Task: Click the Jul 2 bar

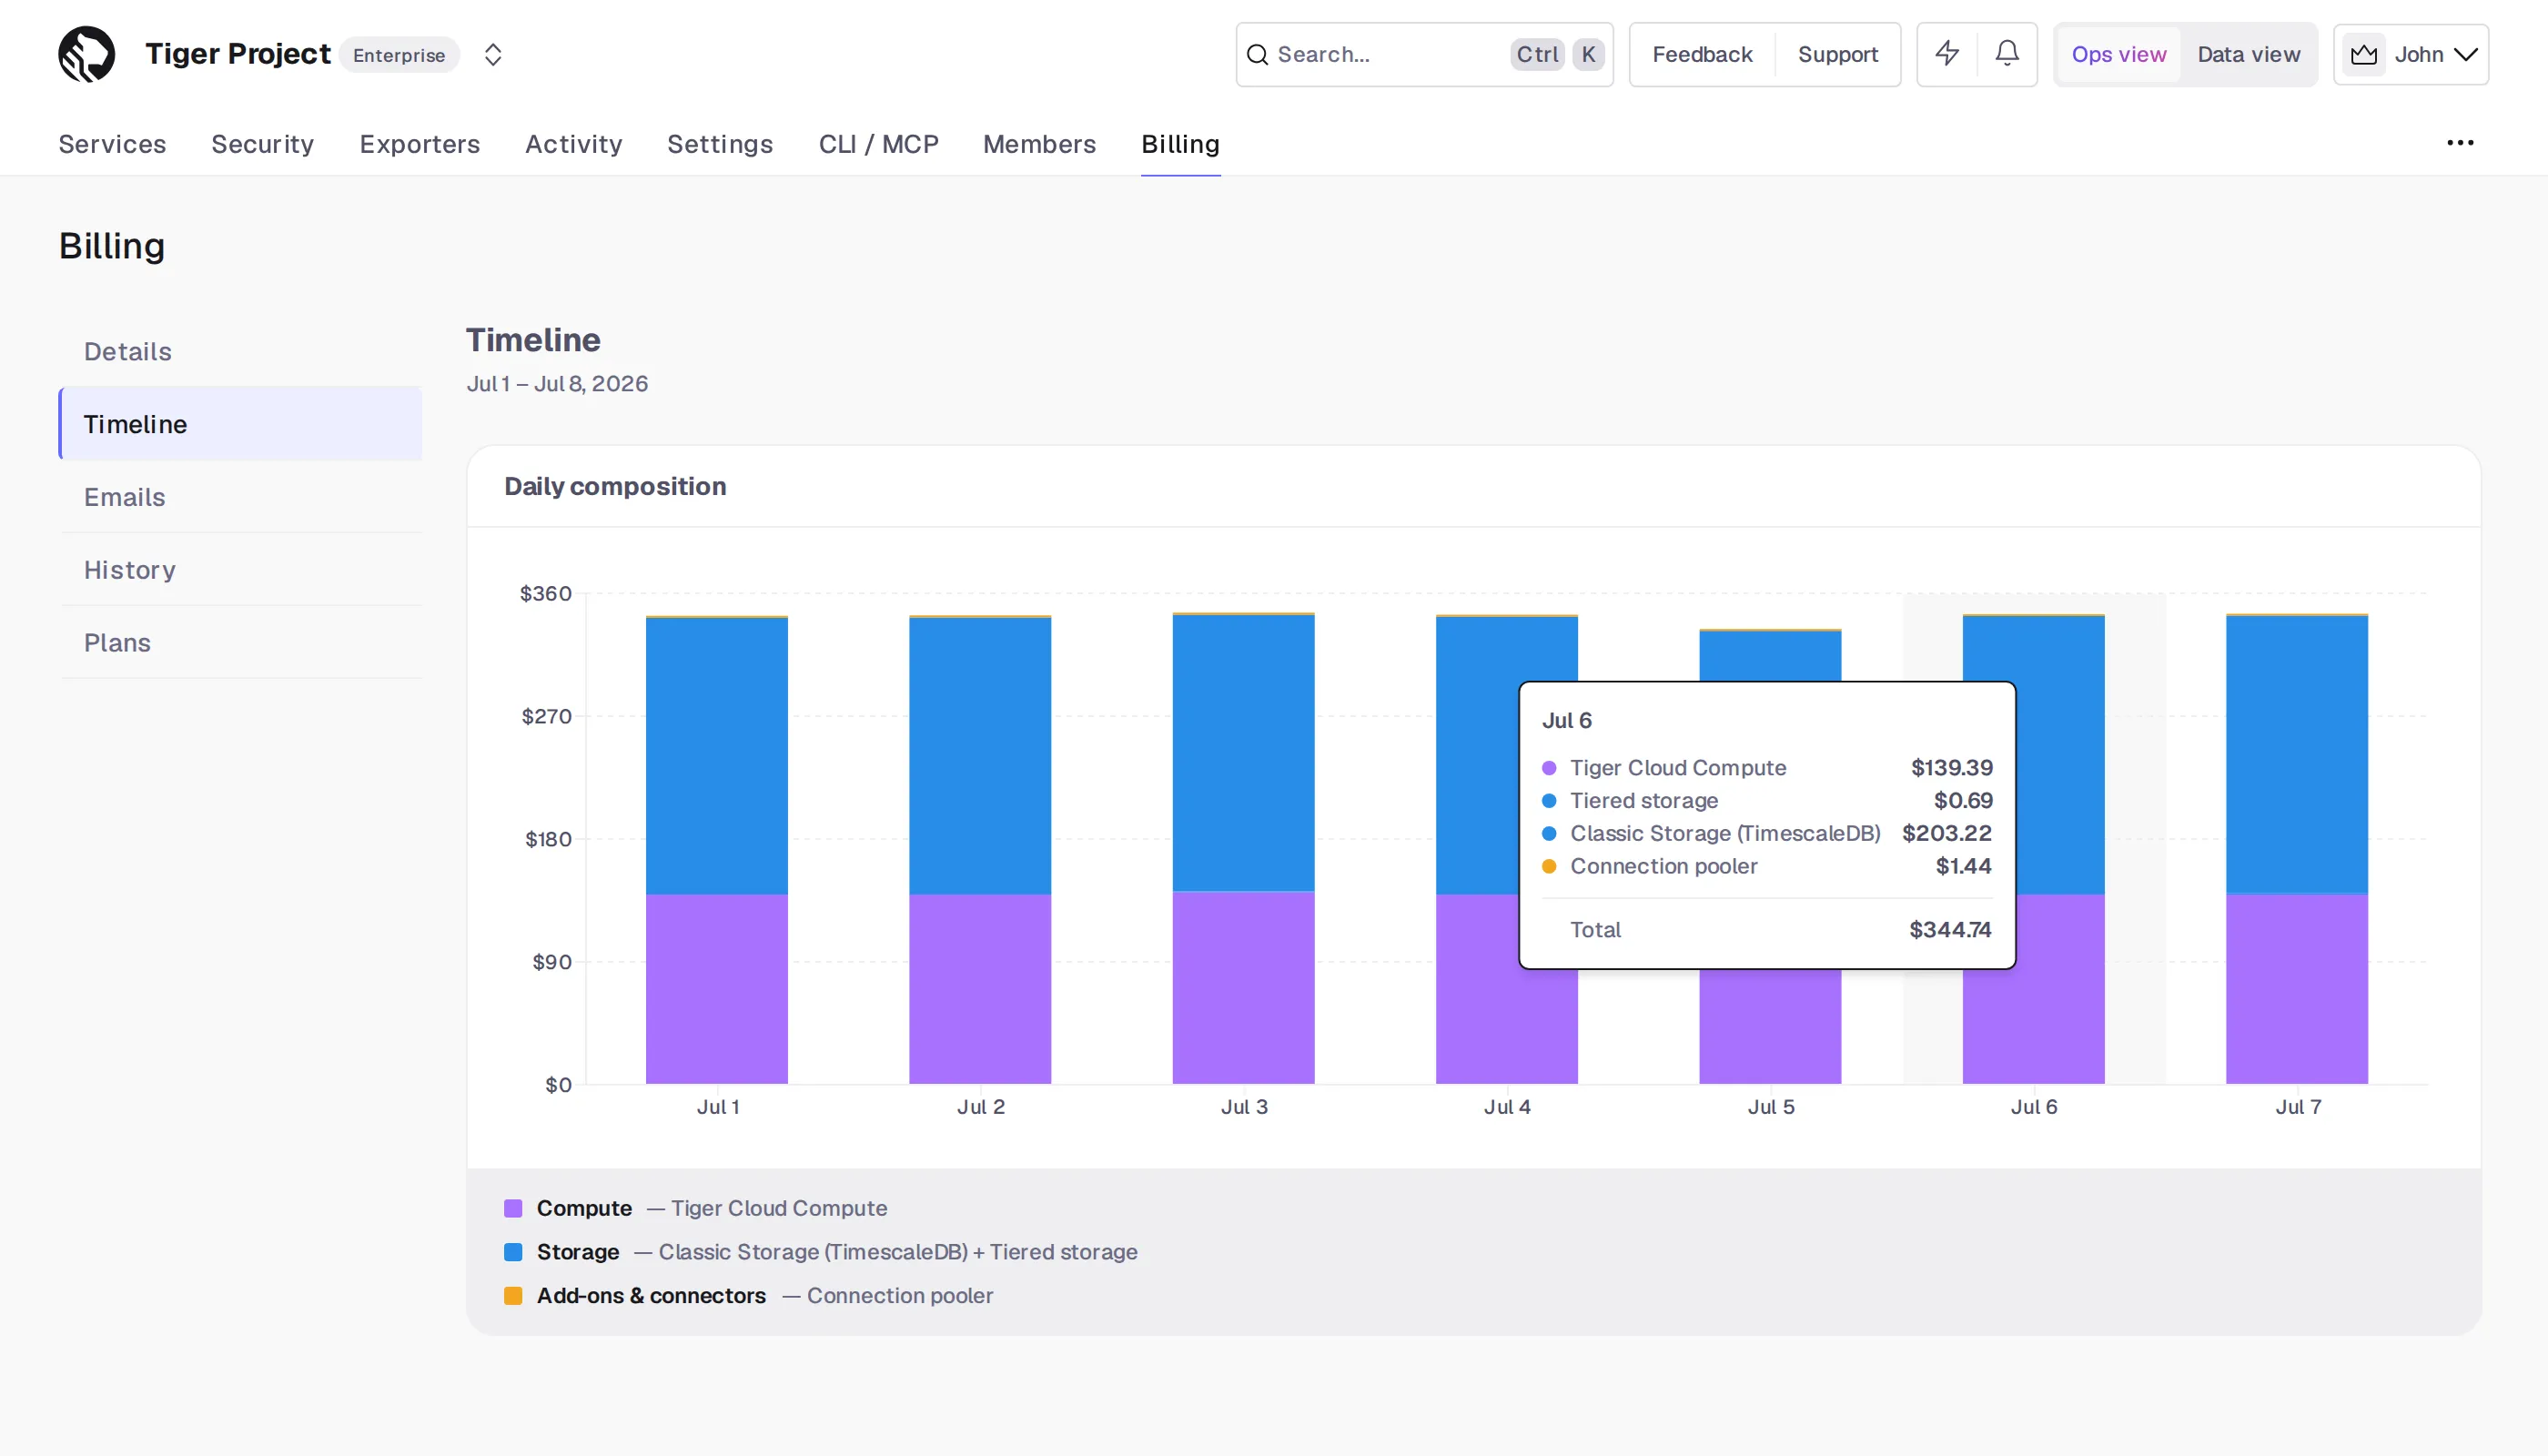Action: click(x=980, y=850)
